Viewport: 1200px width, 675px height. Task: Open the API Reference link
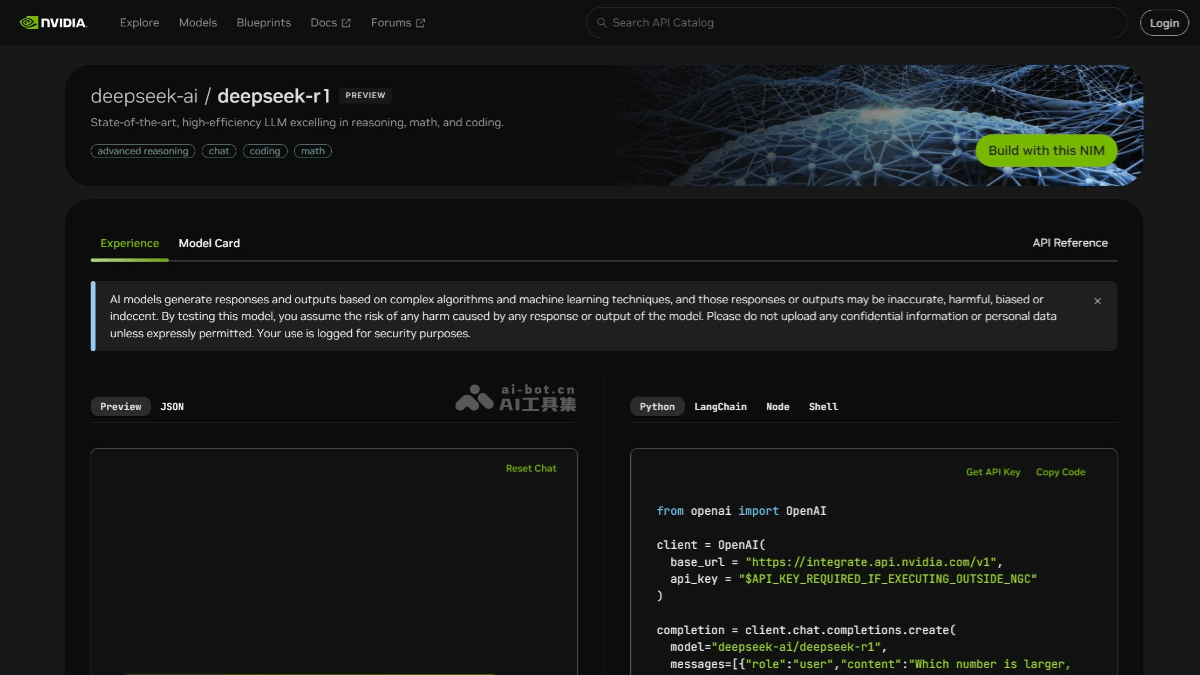click(1069, 243)
